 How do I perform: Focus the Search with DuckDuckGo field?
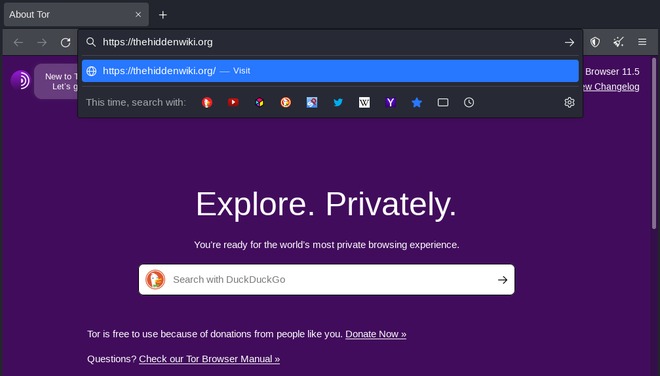pos(327,280)
